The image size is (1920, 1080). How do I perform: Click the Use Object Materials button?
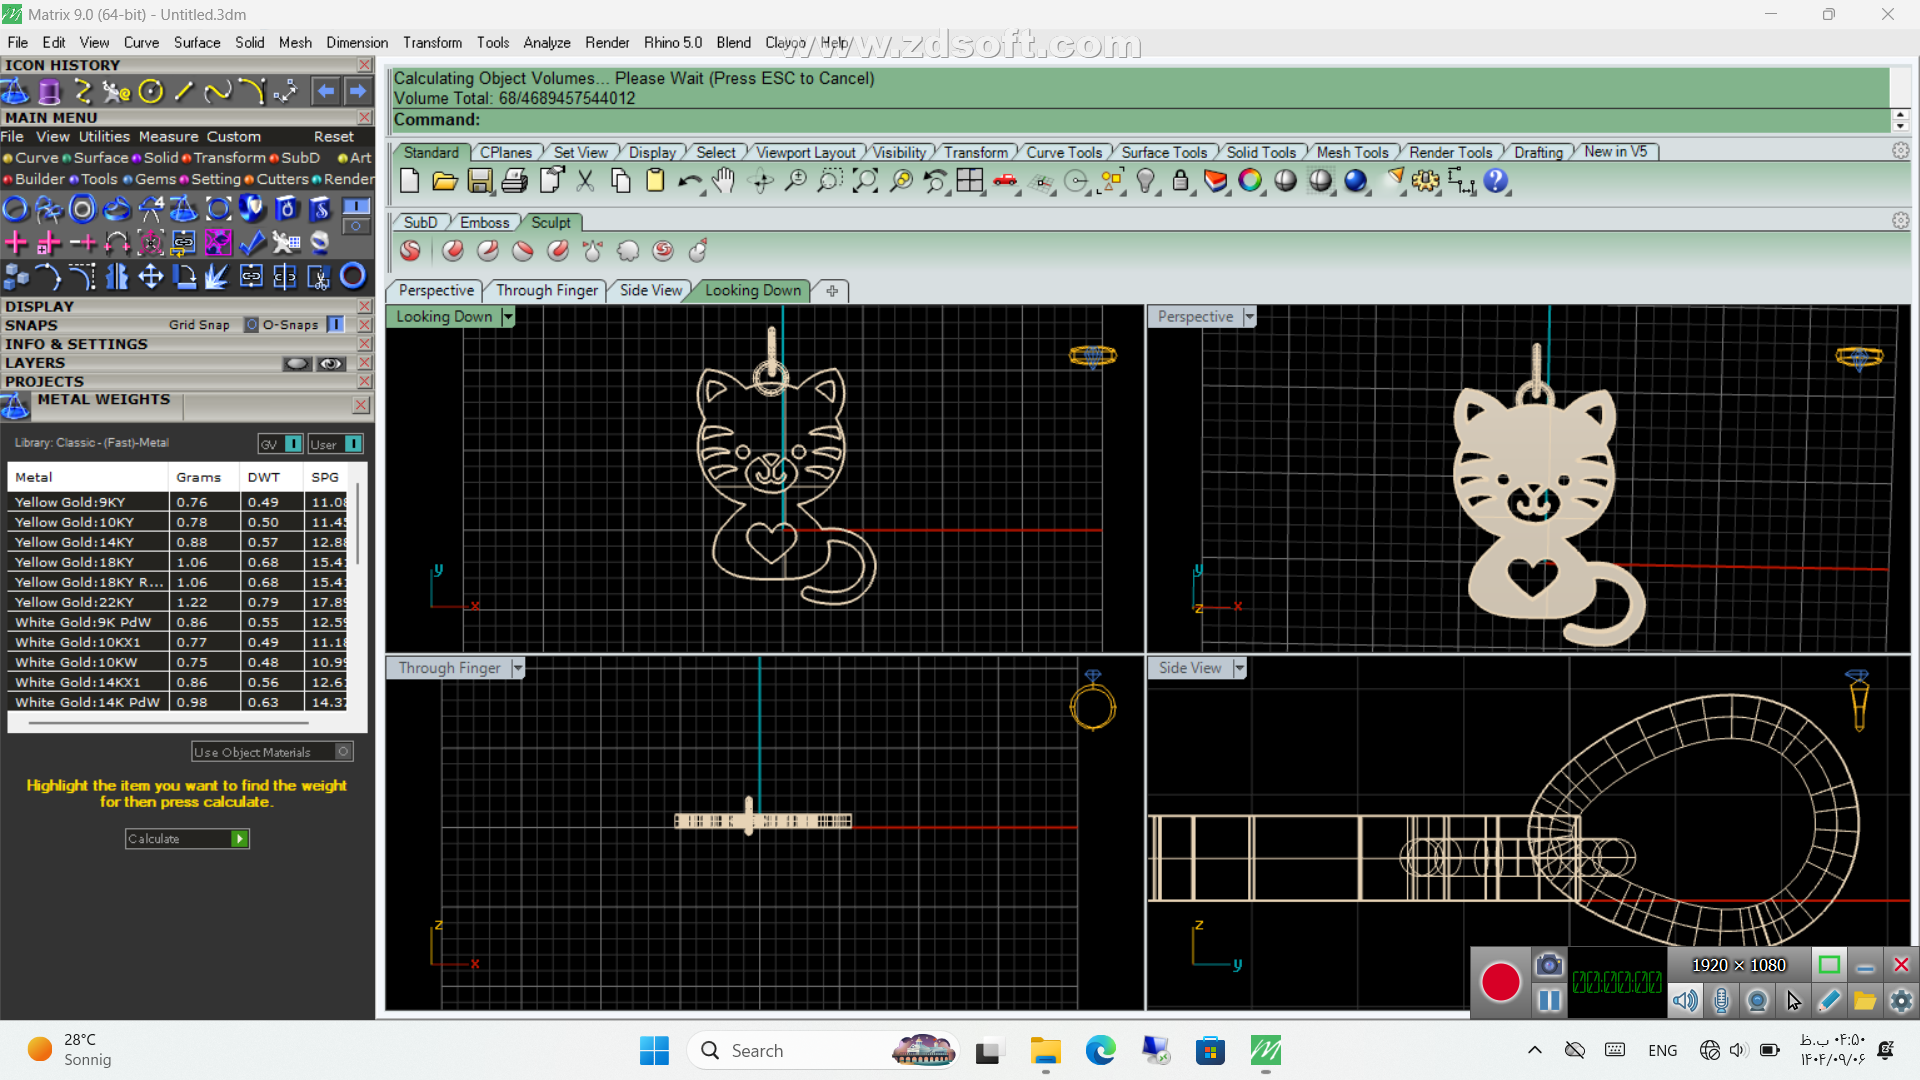[272, 752]
